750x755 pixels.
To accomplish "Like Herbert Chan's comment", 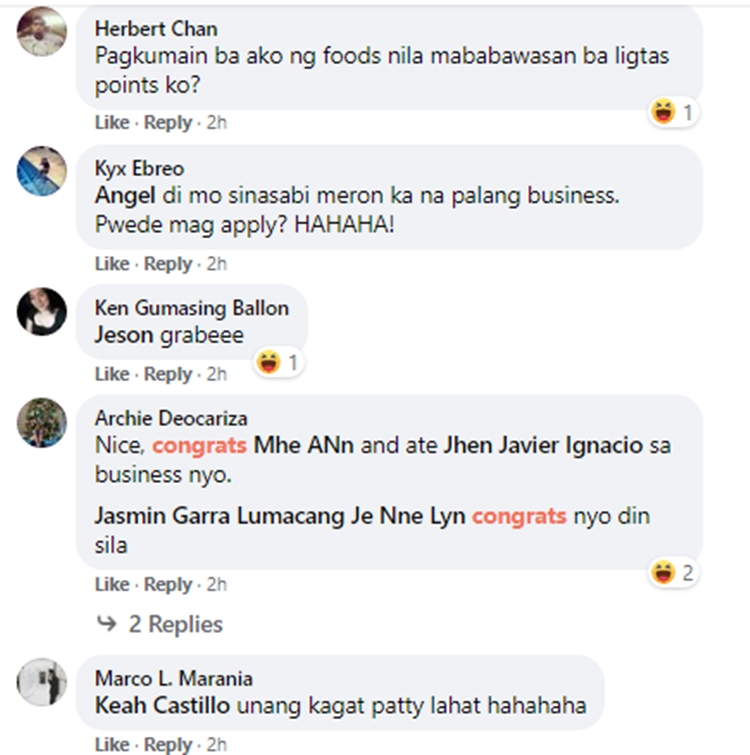I will (112, 122).
